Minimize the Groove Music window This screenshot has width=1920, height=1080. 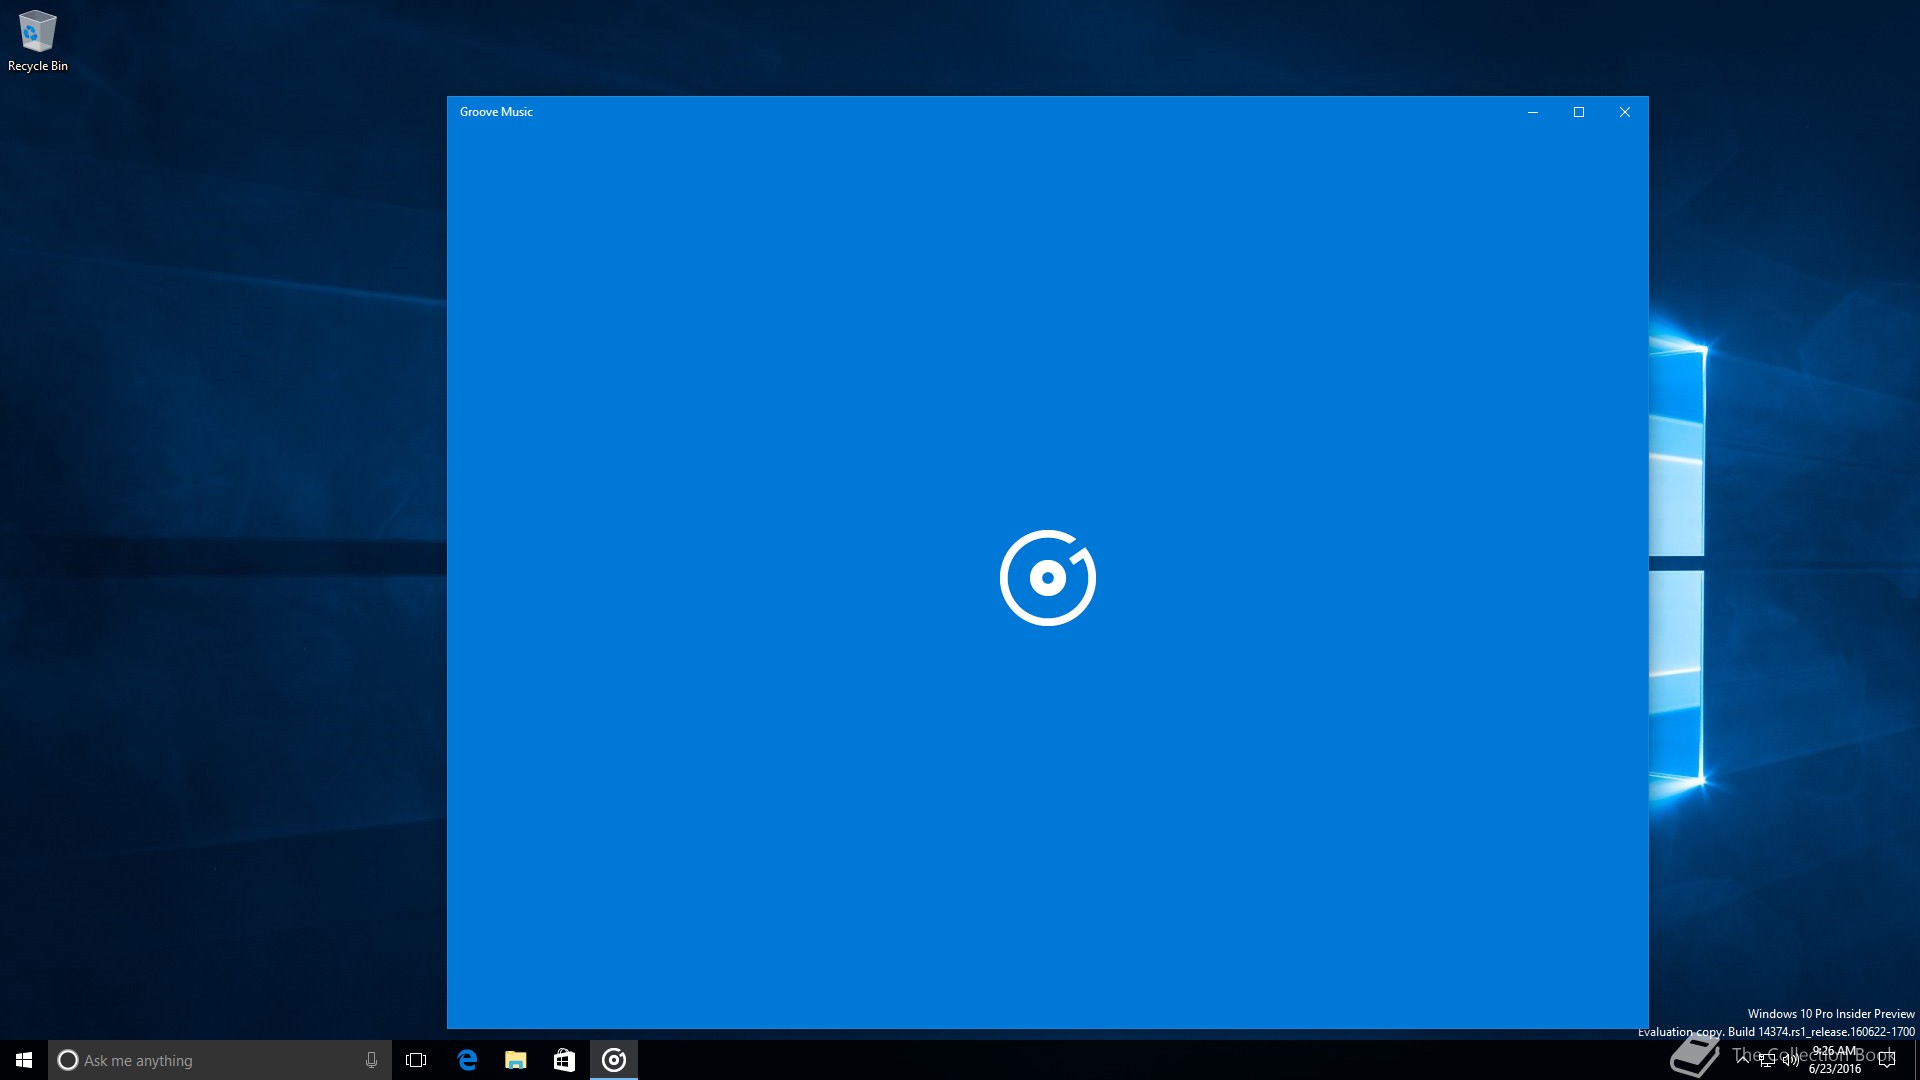tap(1532, 112)
